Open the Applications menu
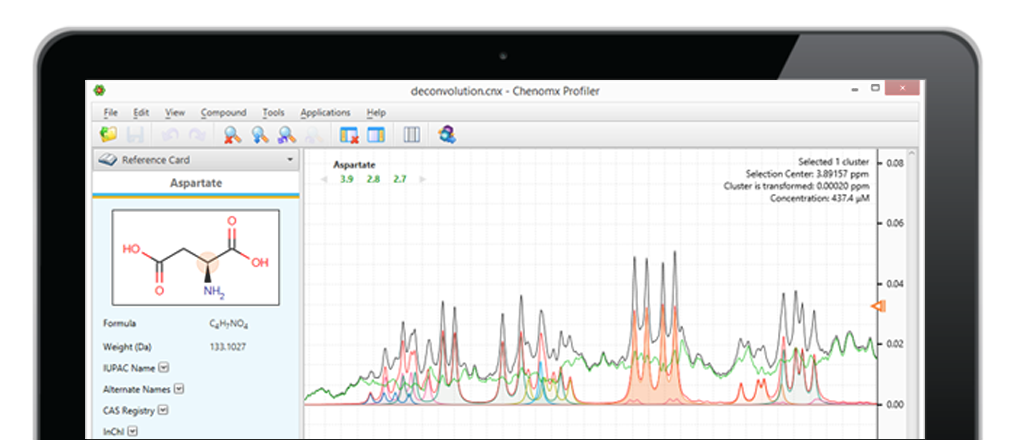This screenshot has height=440, width=1016. 325,112
